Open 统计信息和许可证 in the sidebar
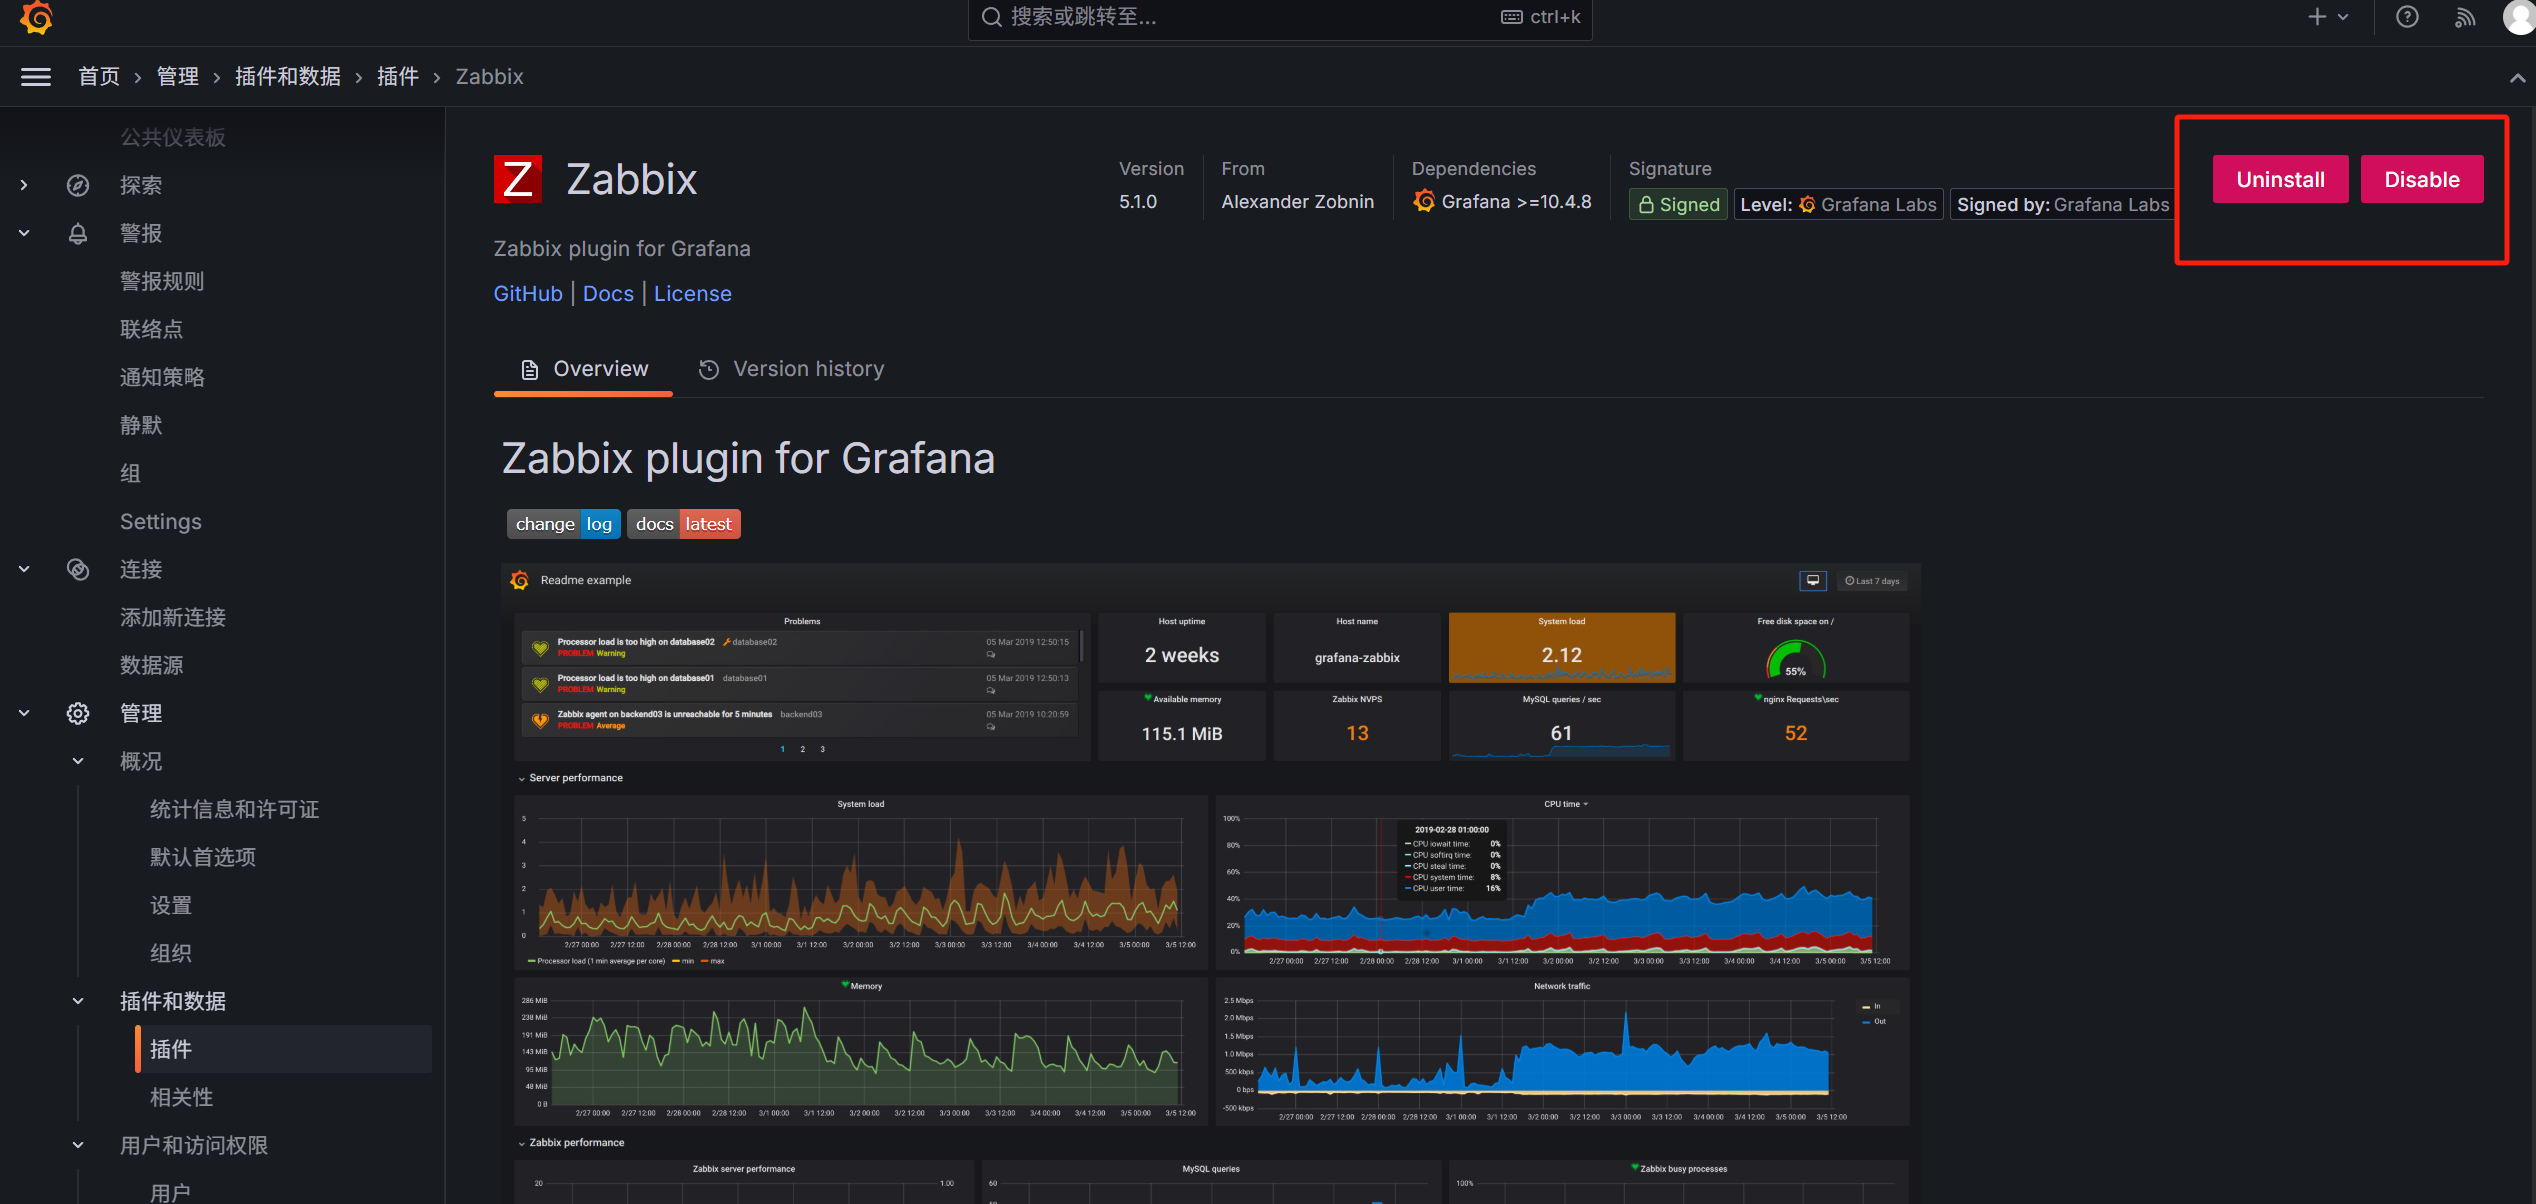2536x1204 pixels. (235, 809)
